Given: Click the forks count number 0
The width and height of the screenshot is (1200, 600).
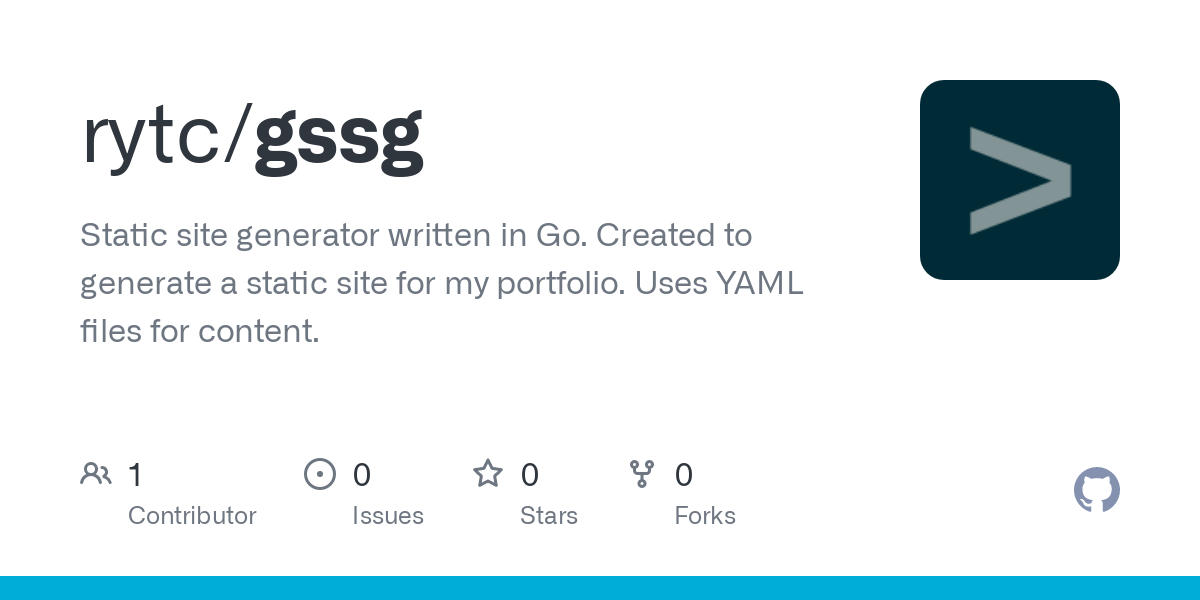Looking at the screenshot, I should (x=684, y=475).
